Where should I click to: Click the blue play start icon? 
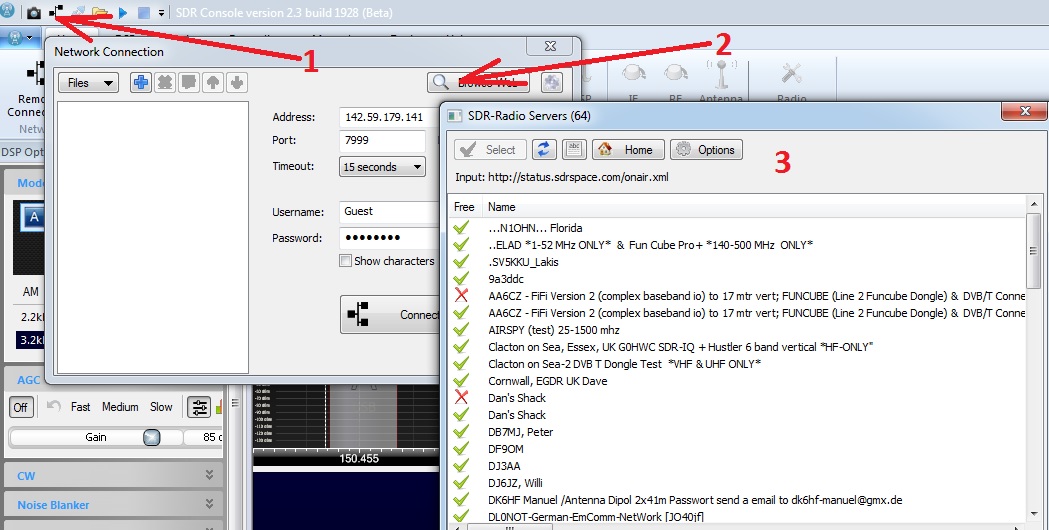123,13
